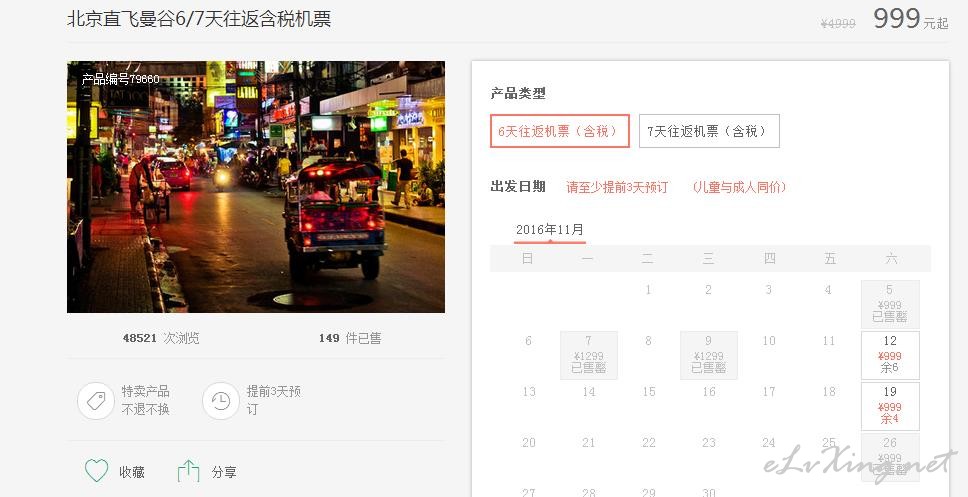Screen dimensions: 968x497
Task: Click the 149 件已售 counter
Action: click(350, 338)
